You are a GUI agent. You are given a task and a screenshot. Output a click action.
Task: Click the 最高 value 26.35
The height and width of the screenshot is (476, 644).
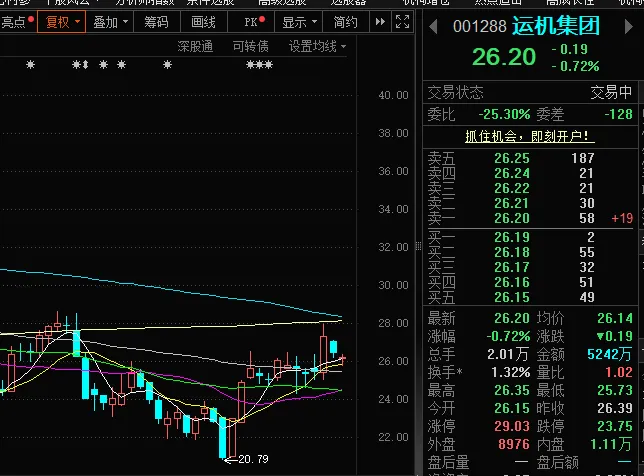pyautogui.click(x=512, y=390)
